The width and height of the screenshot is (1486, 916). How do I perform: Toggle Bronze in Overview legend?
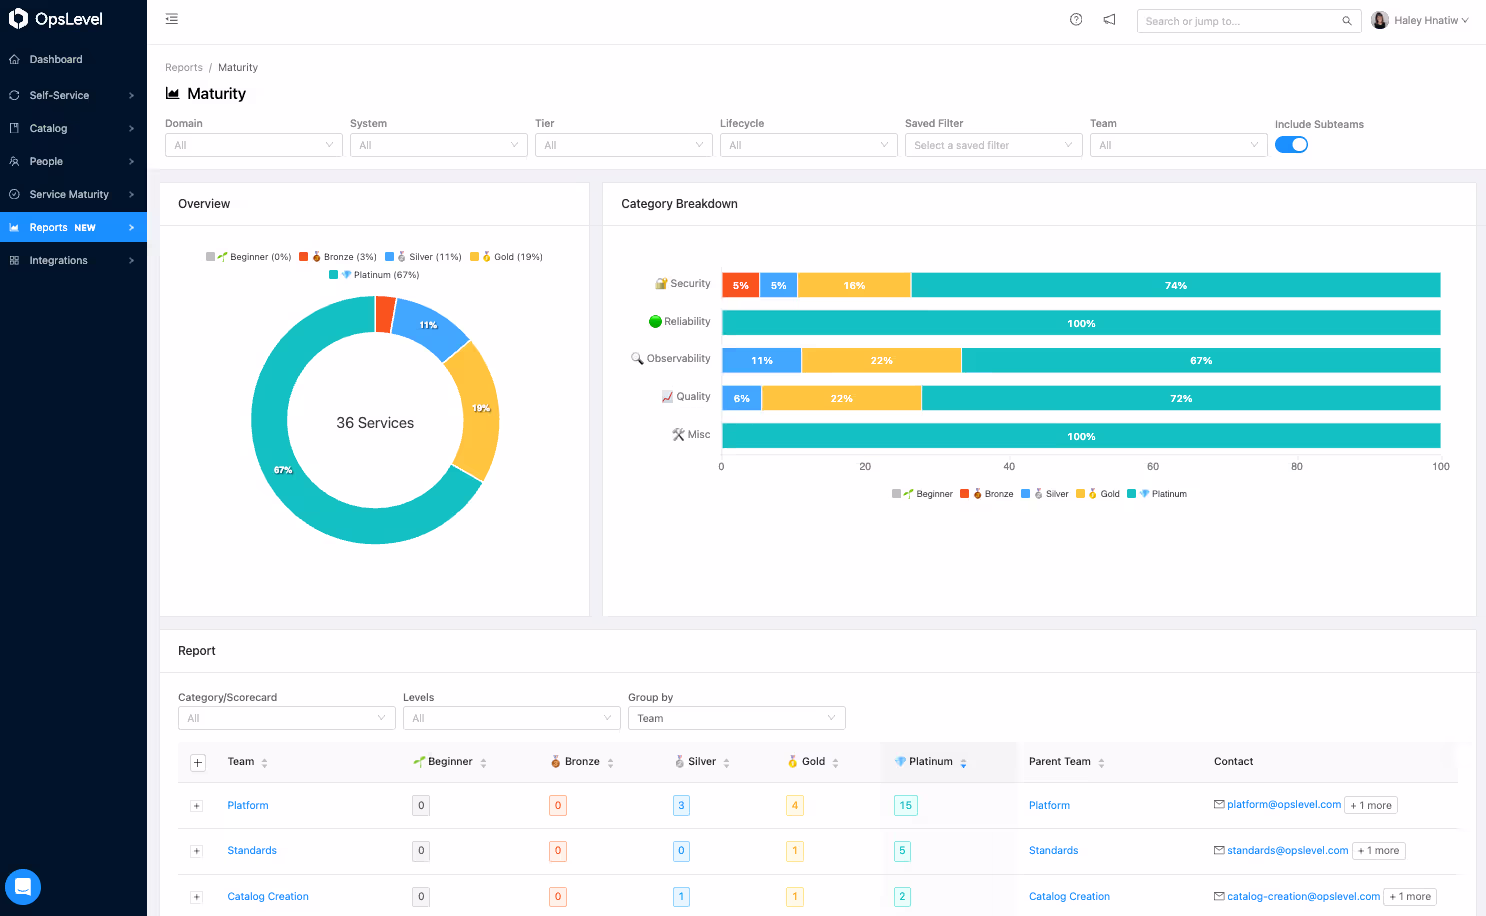pos(338,257)
